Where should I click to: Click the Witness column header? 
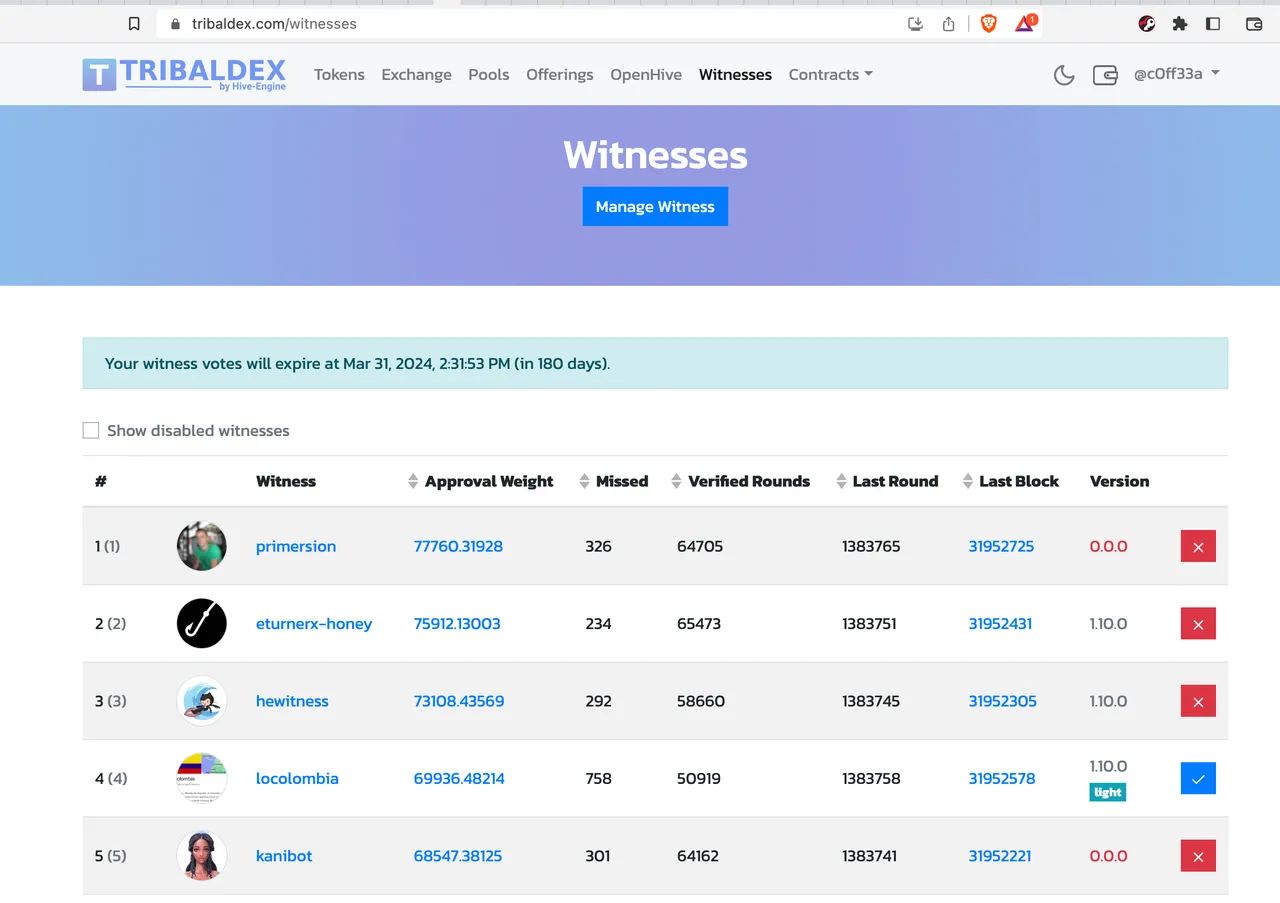(x=286, y=481)
